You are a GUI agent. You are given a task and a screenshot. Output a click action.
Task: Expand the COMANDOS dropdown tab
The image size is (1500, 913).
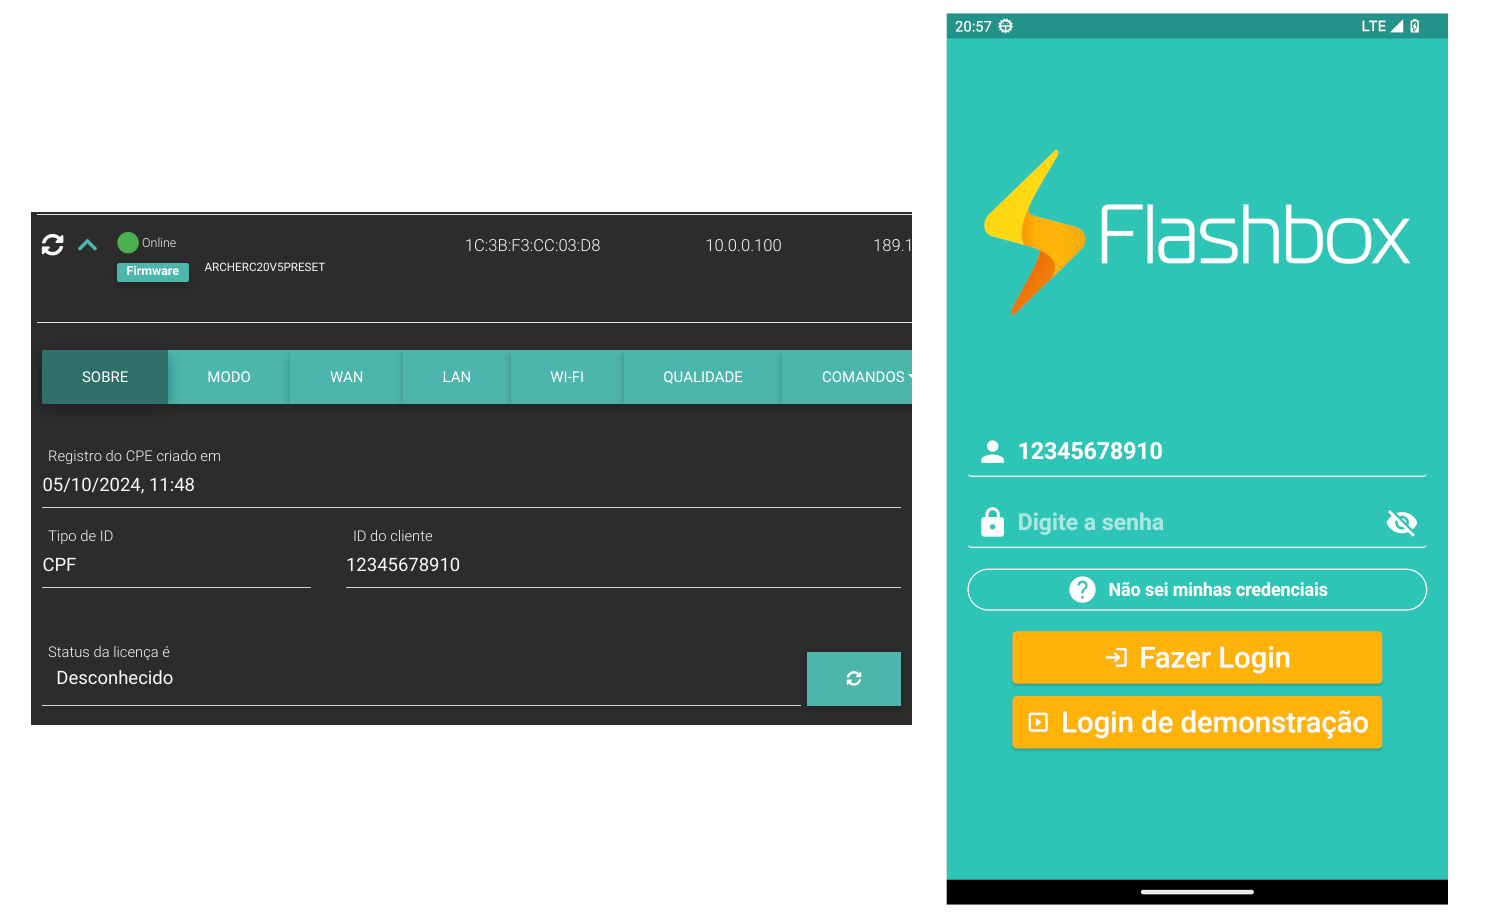point(847,377)
